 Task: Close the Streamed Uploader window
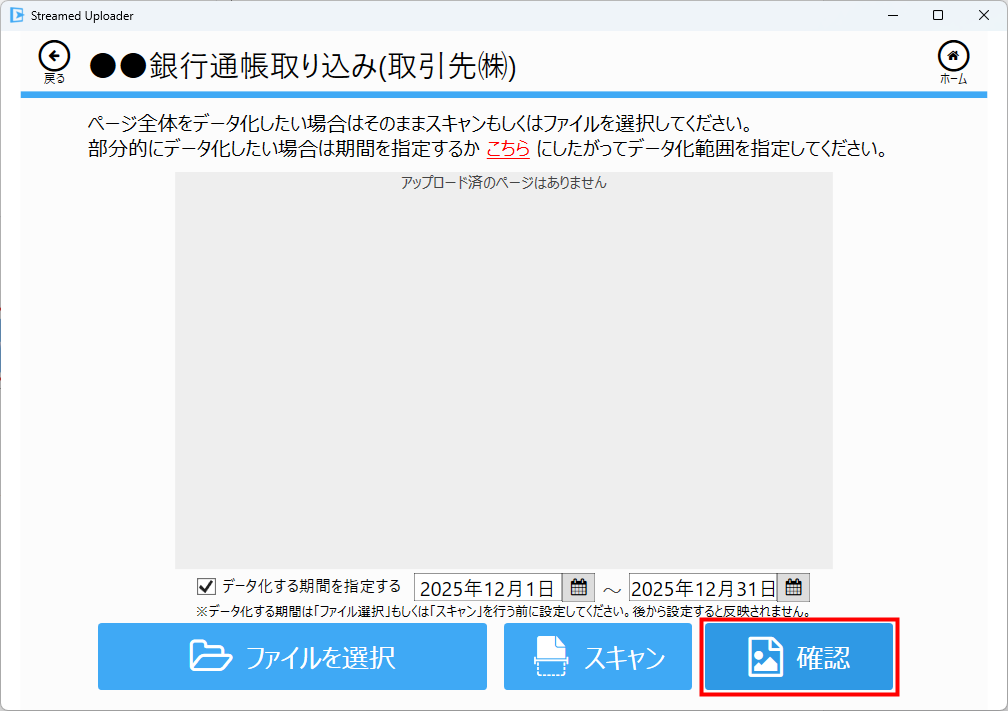(984, 15)
